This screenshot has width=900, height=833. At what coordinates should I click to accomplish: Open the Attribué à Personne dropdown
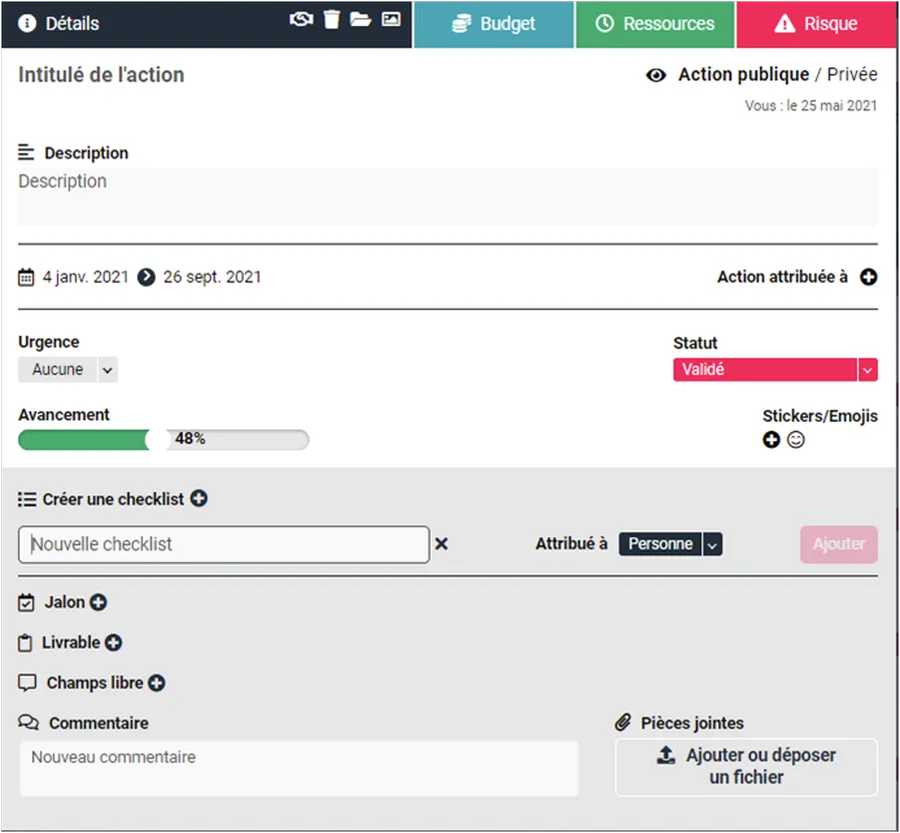712,545
